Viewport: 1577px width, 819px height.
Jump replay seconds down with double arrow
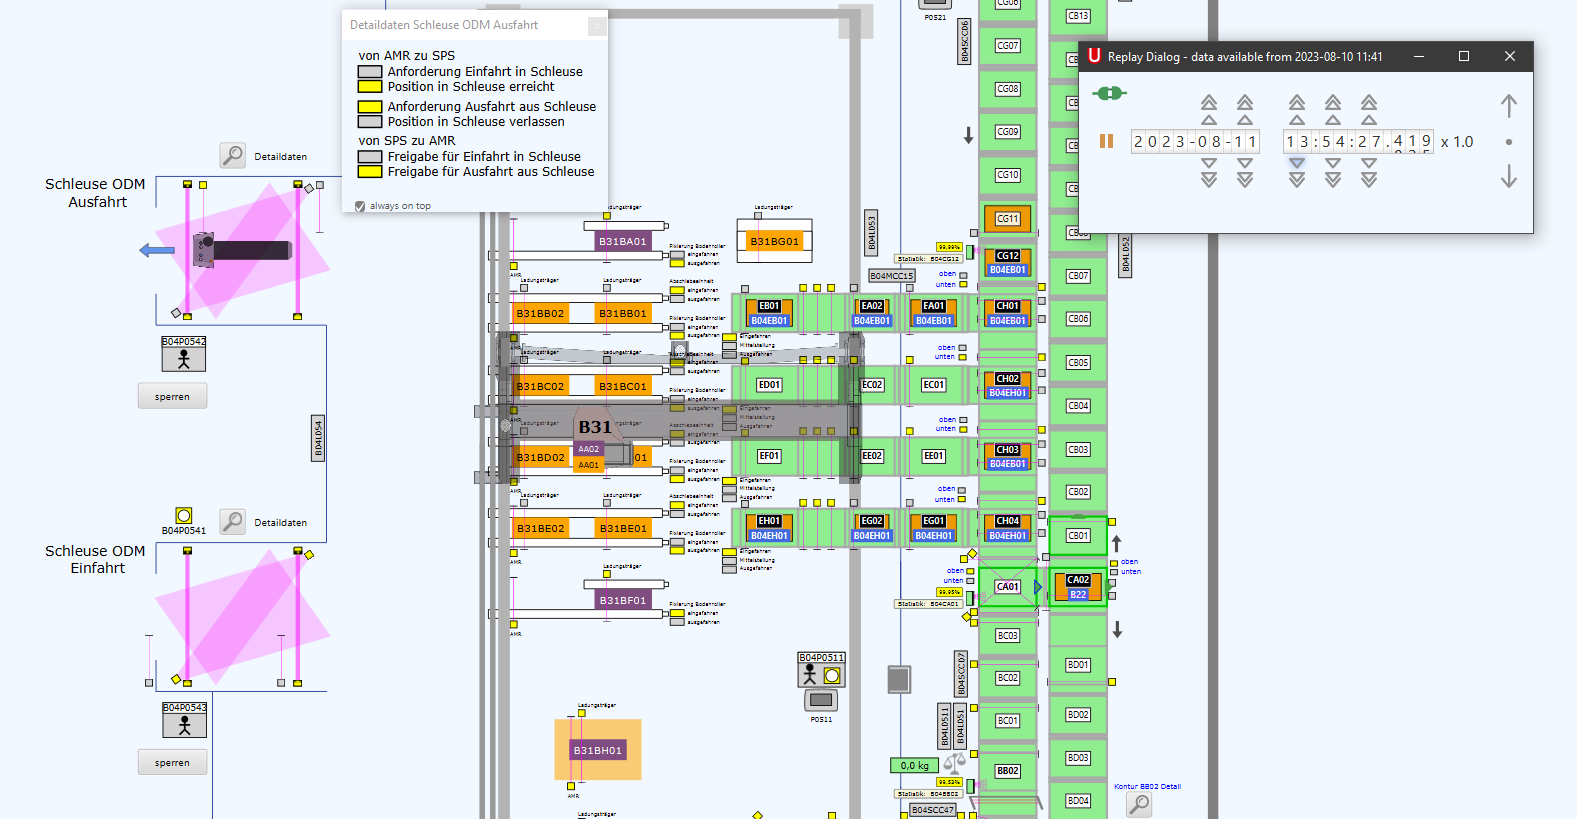(x=1369, y=180)
